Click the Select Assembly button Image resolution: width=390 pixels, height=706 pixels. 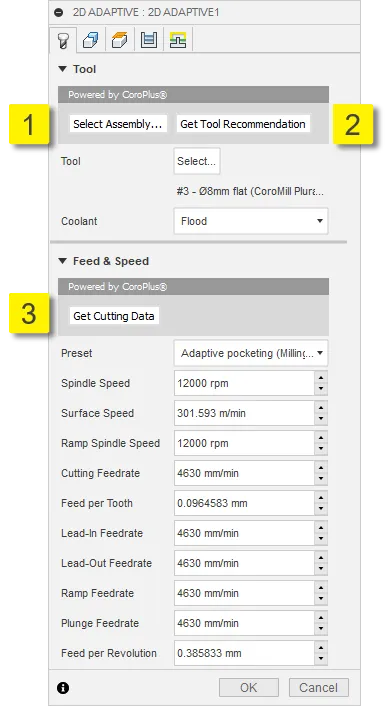point(118,124)
